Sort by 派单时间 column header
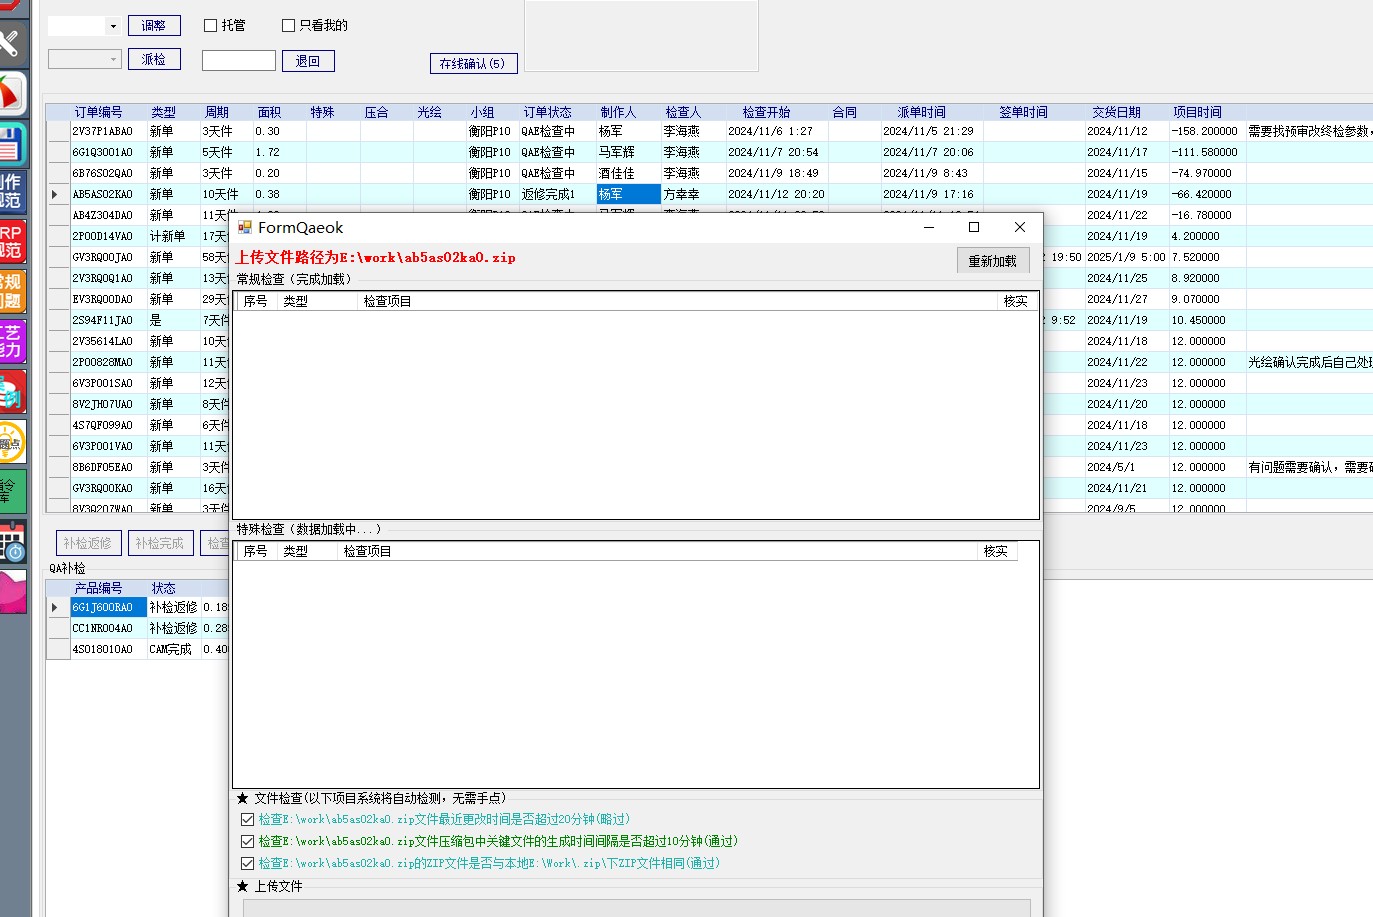Screen dimensions: 1373x917 point(921,112)
